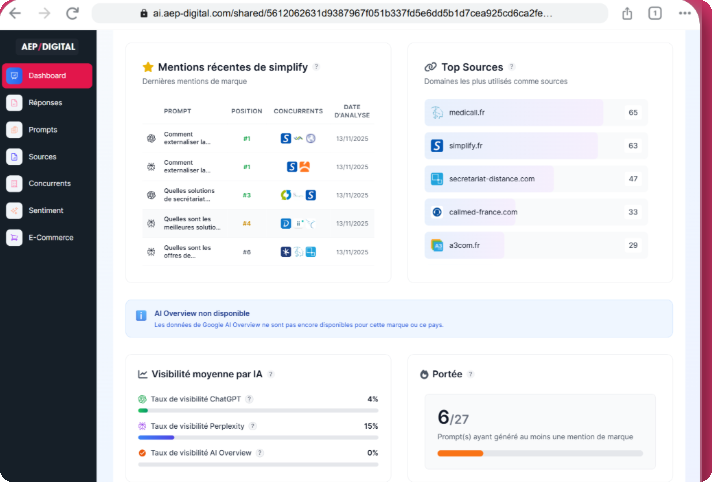Click the help icon beside Visibilité moyenne par IA
The image size is (712, 482).
pos(271,374)
